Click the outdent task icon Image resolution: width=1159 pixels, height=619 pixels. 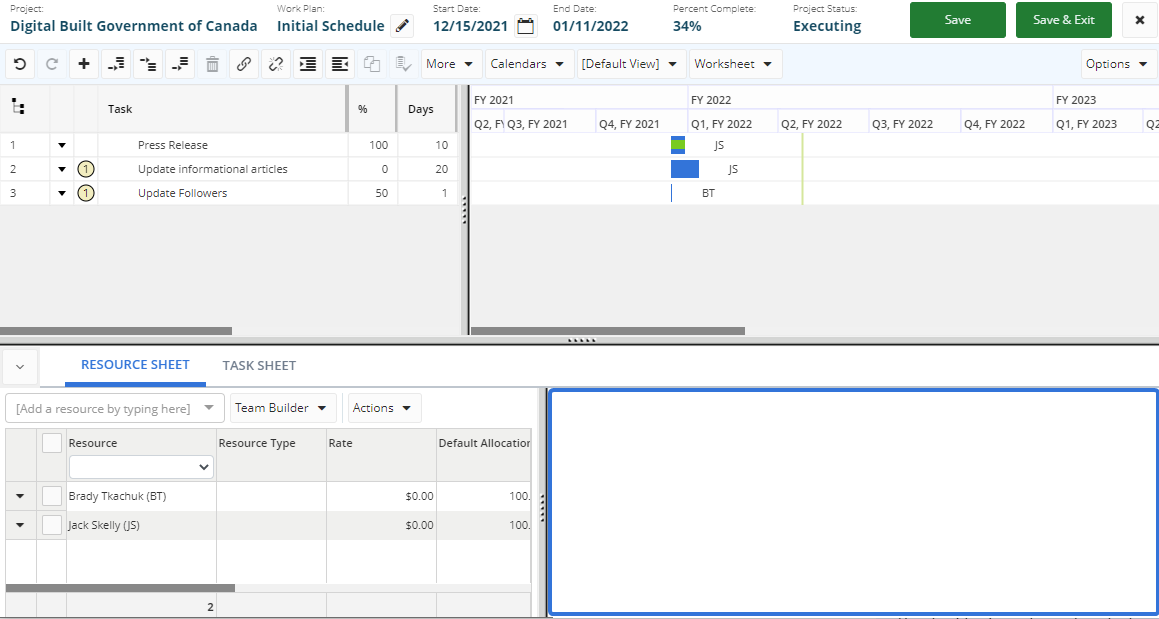pyautogui.click(x=340, y=64)
